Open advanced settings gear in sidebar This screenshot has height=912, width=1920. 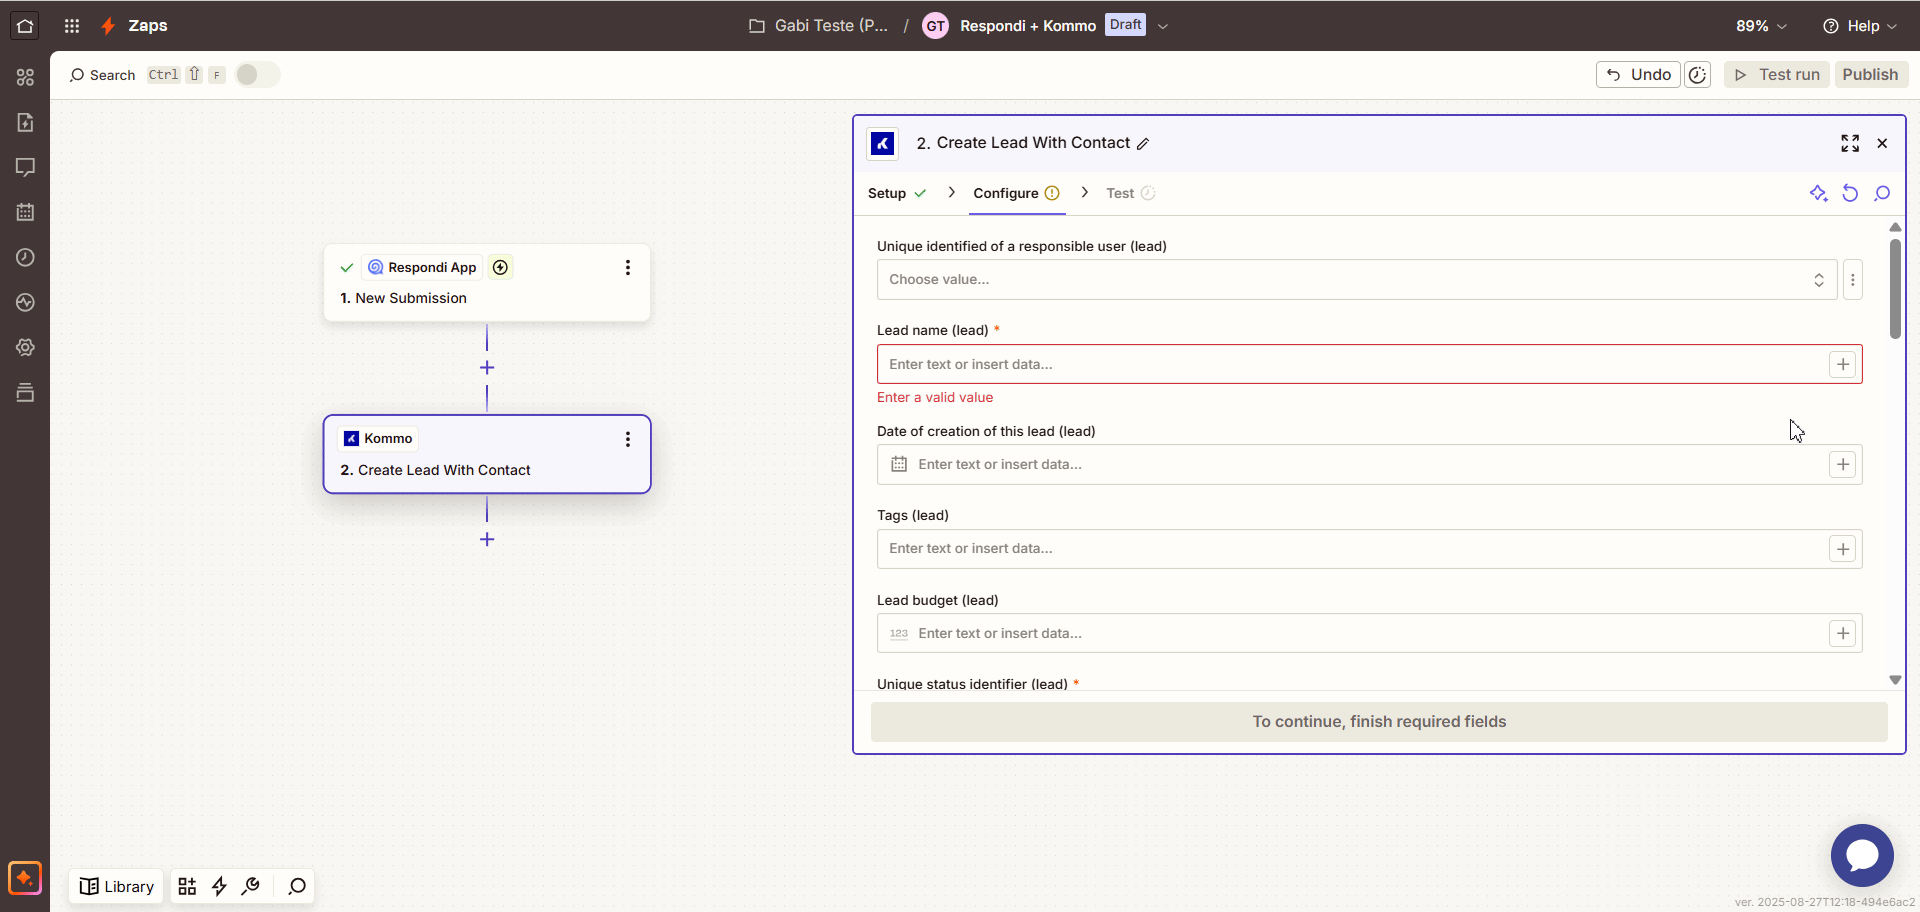(25, 347)
